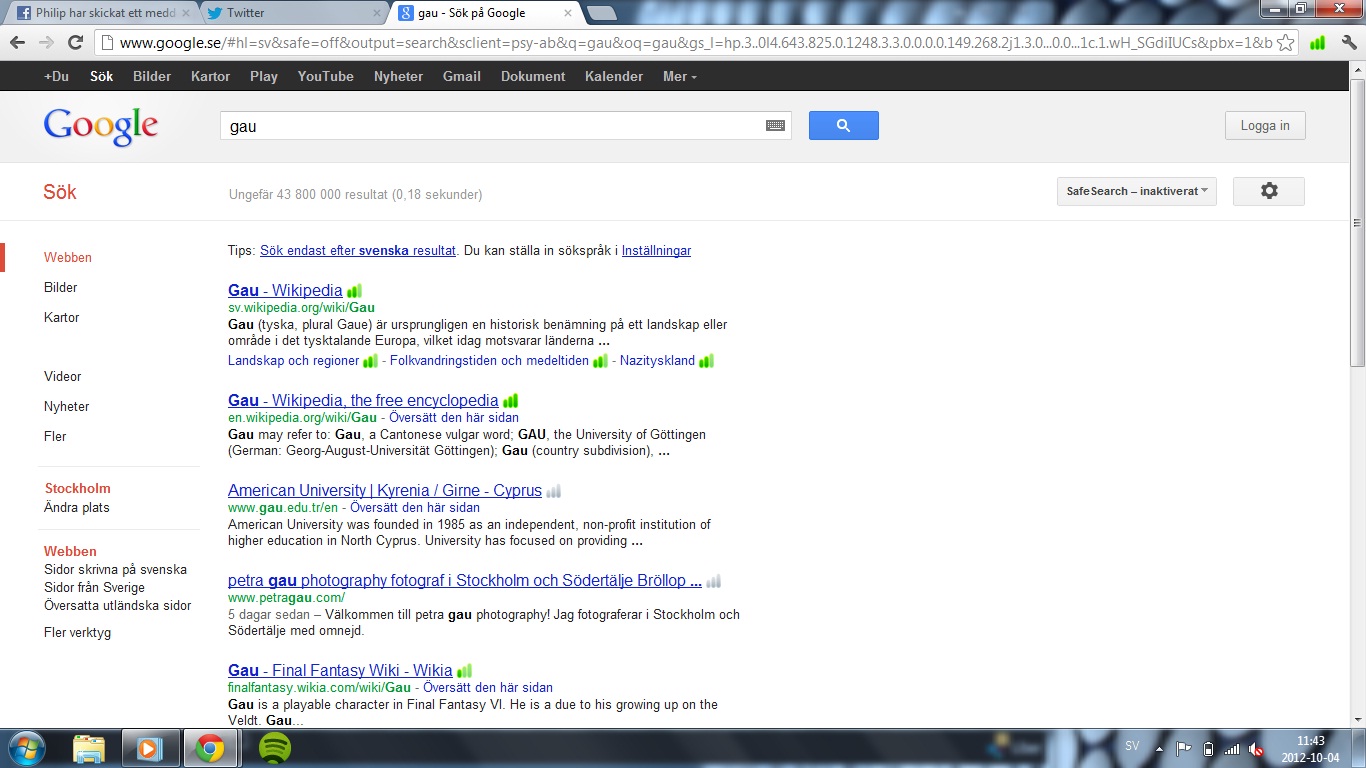
Task: Click rating bars next to Gau - Wikipedia
Action: click(354, 291)
